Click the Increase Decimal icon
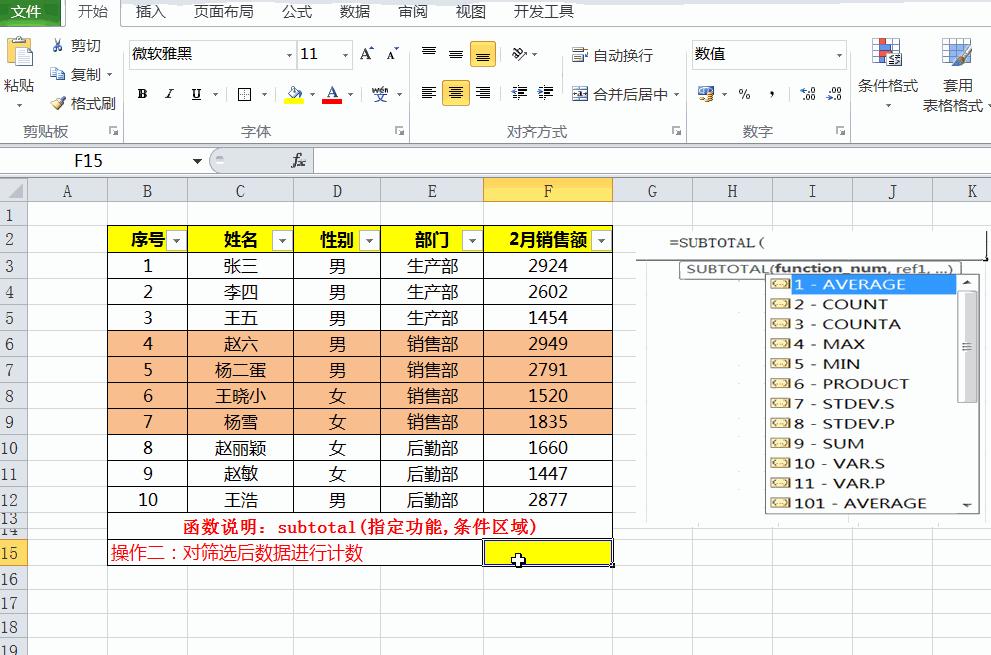Image resolution: width=991 pixels, height=655 pixels. tap(810, 94)
